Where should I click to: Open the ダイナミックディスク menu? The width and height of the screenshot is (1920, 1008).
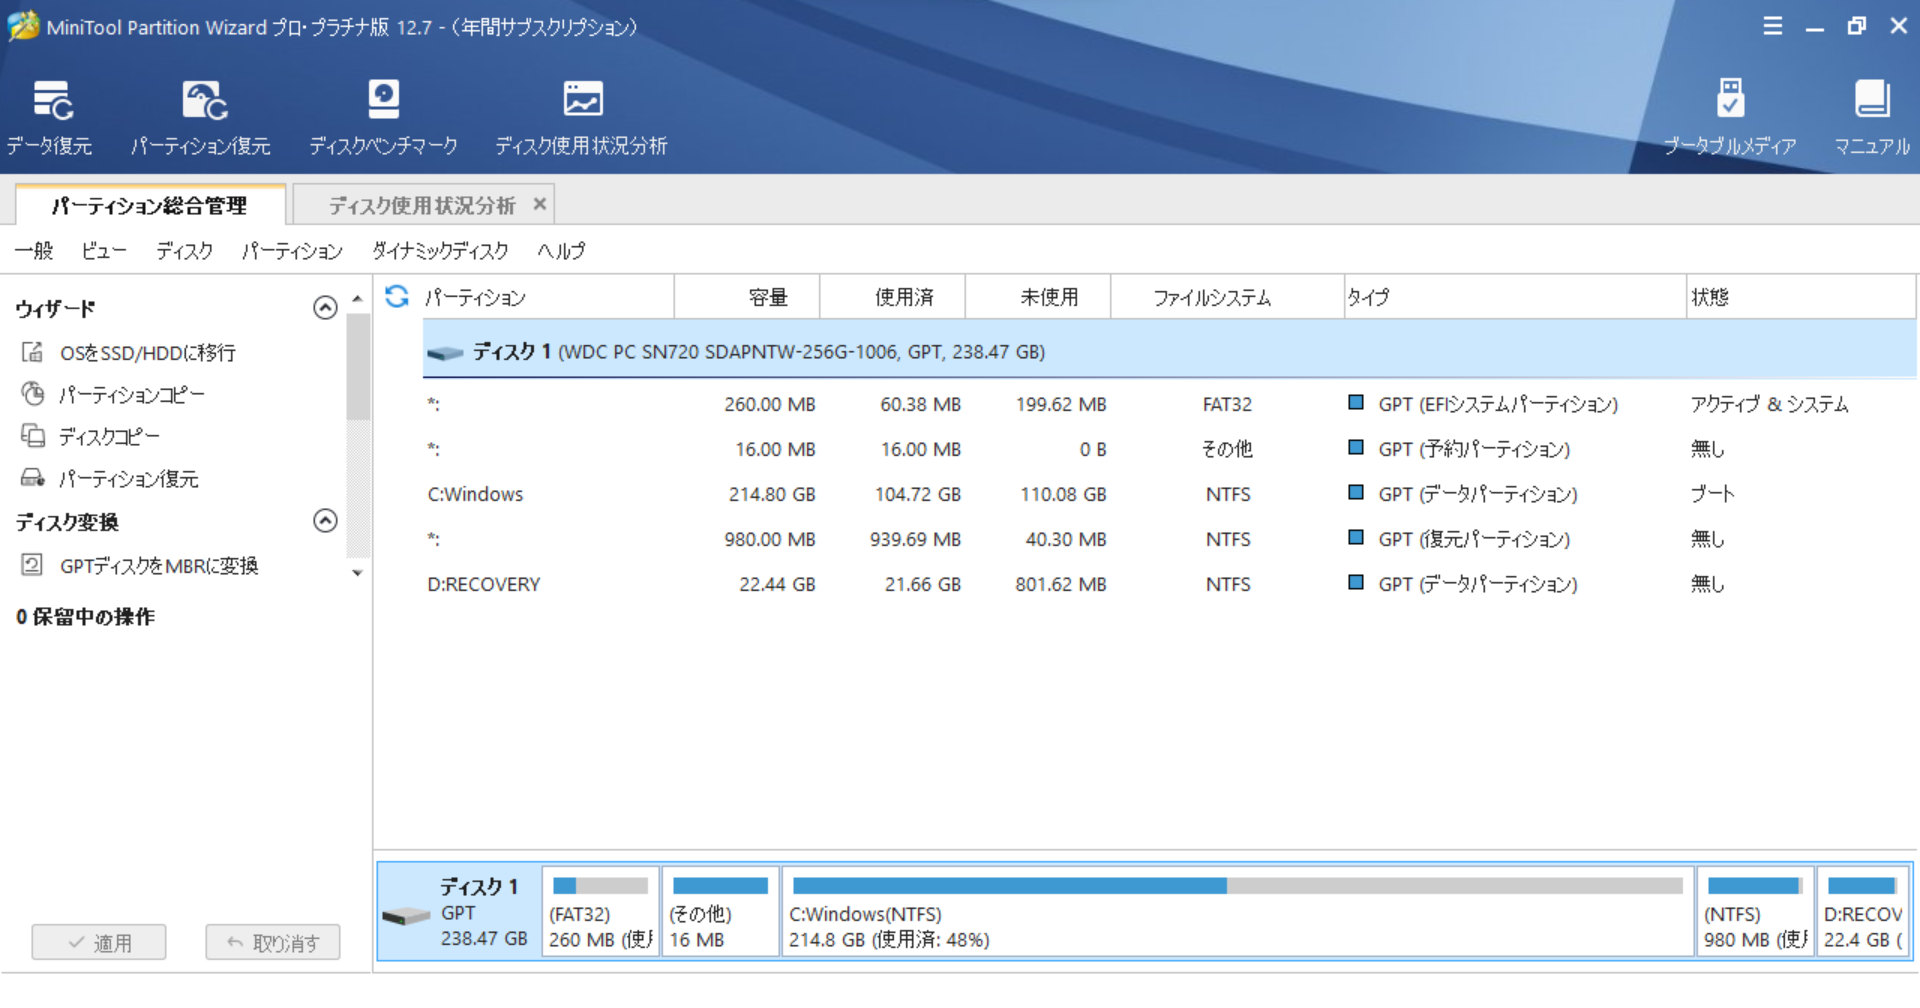click(440, 251)
